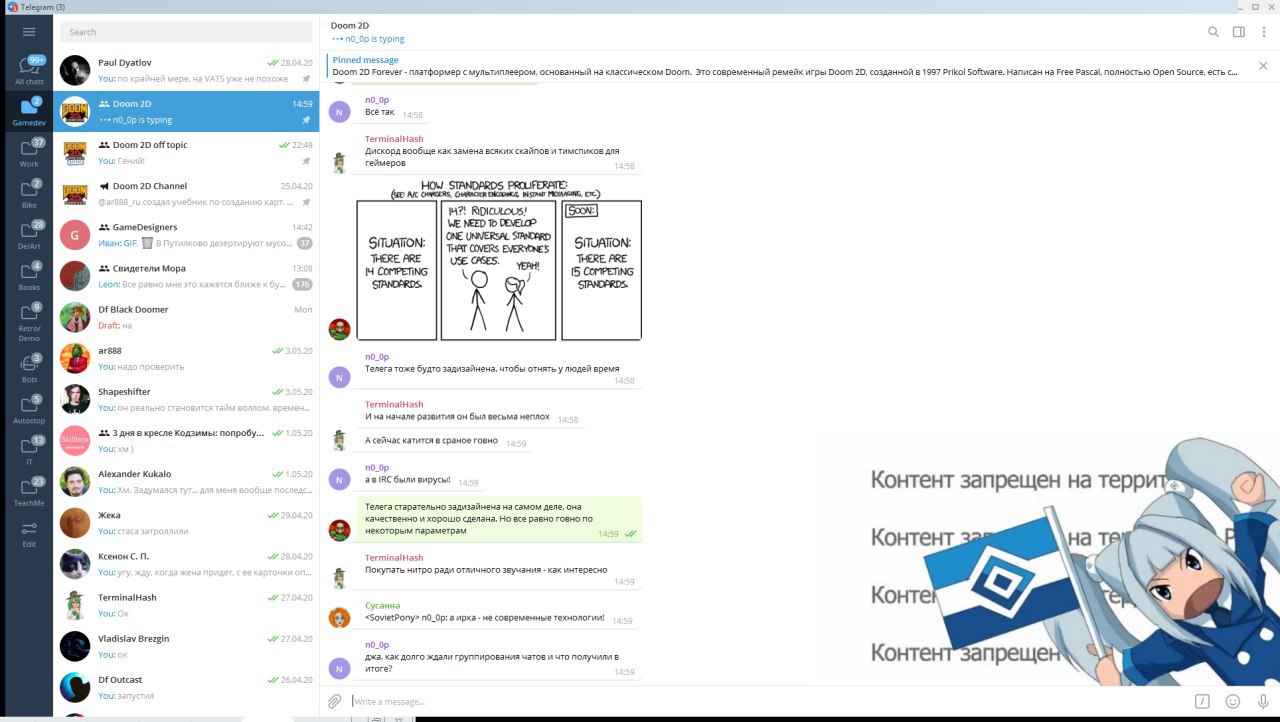Image resolution: width=1280 pixels, height=722 pixels.
Task: Open the Work chat folder
Action: click(x=29, y=153)
